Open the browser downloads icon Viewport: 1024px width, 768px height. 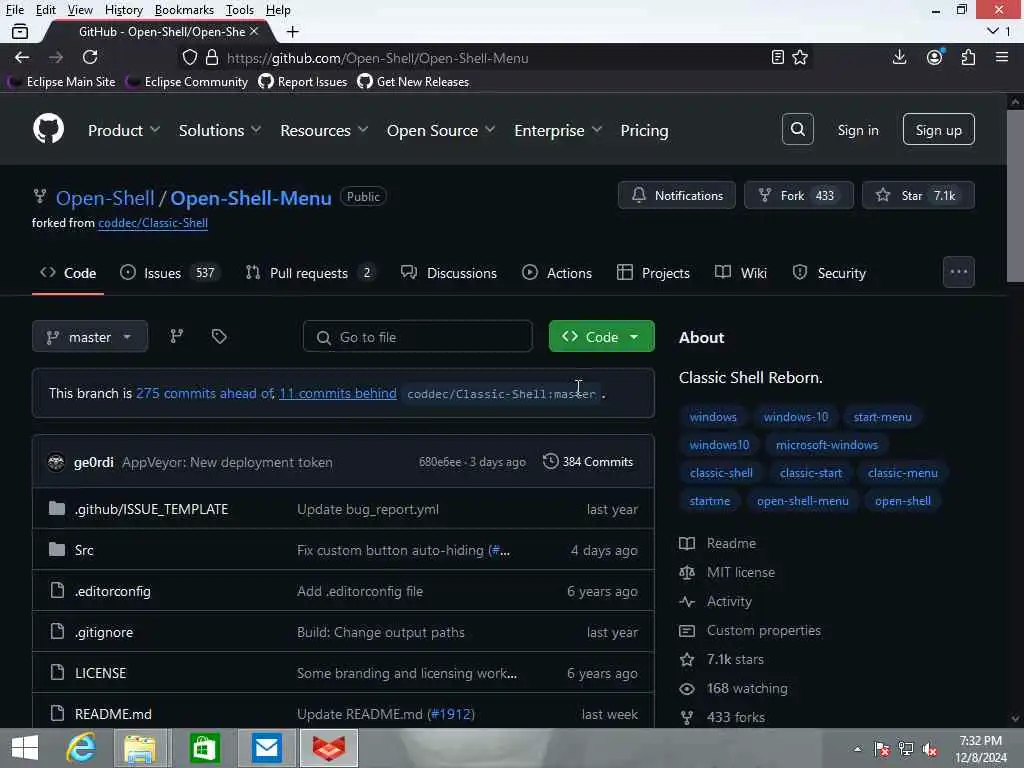899,57
